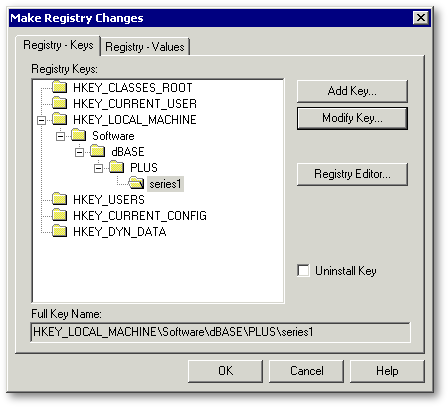This screenshot has width=448, height=407.
Task: Launch the Registry Editor button
Action: point(352,174)
